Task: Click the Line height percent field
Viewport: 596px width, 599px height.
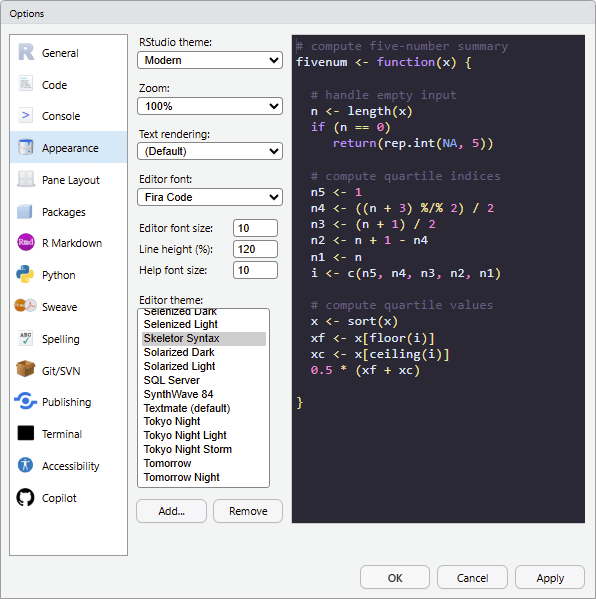Action: [255, 249]
